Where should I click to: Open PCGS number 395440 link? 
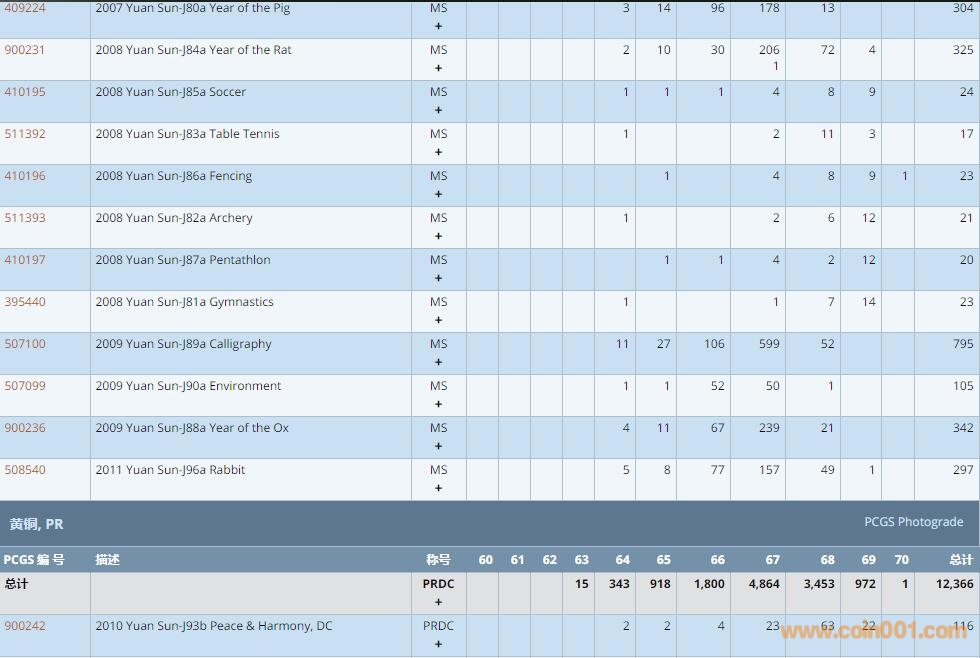pos(25,302)
